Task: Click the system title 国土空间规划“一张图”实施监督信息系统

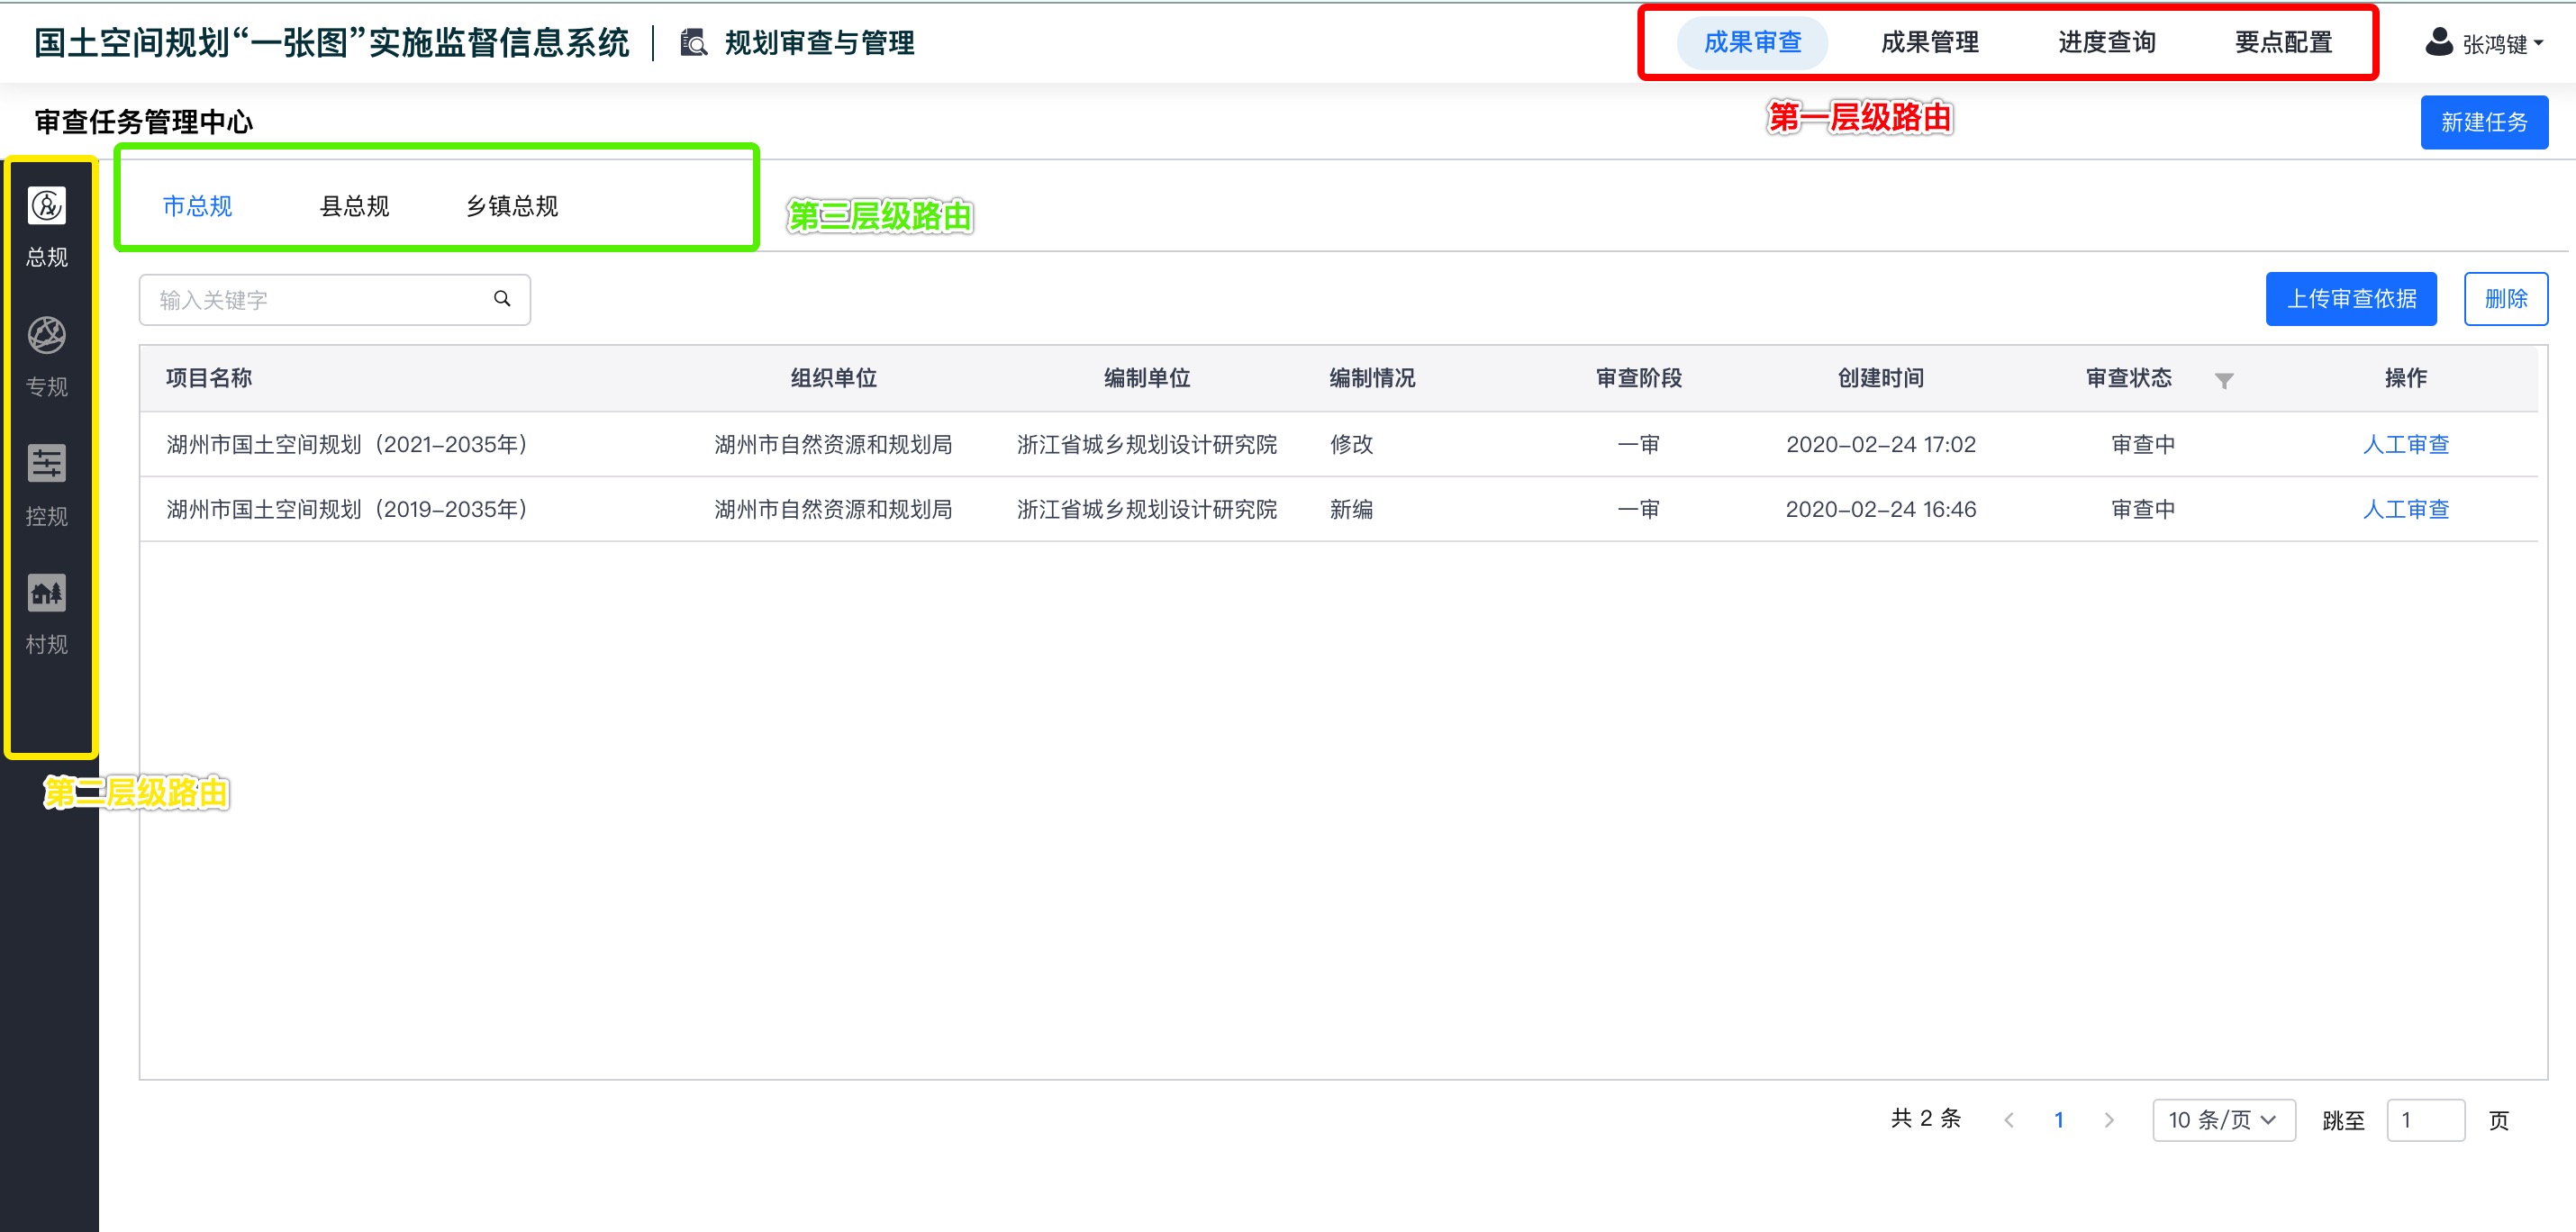Action: [331, 43]
